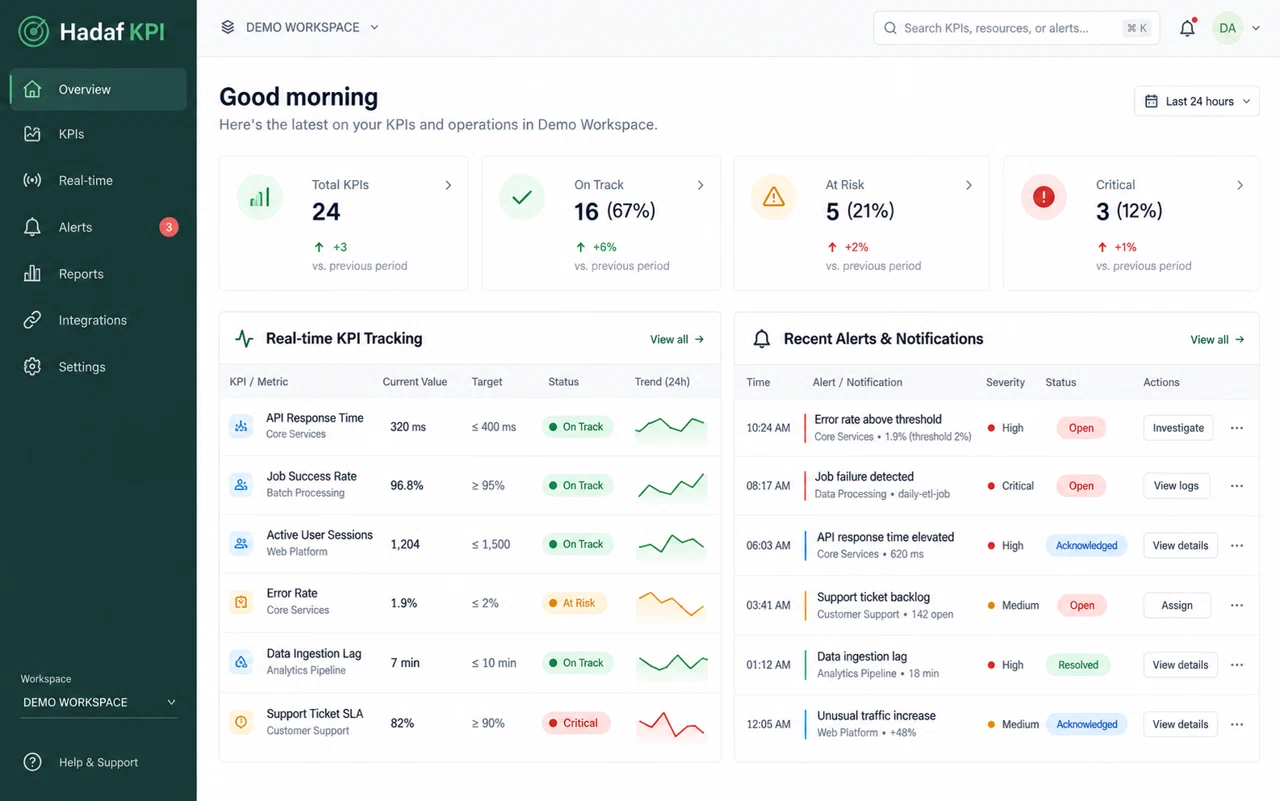Screen dimensions: 1280x801
Task: Click the Total KPIs bar chart icon
Action: (260, 197)
